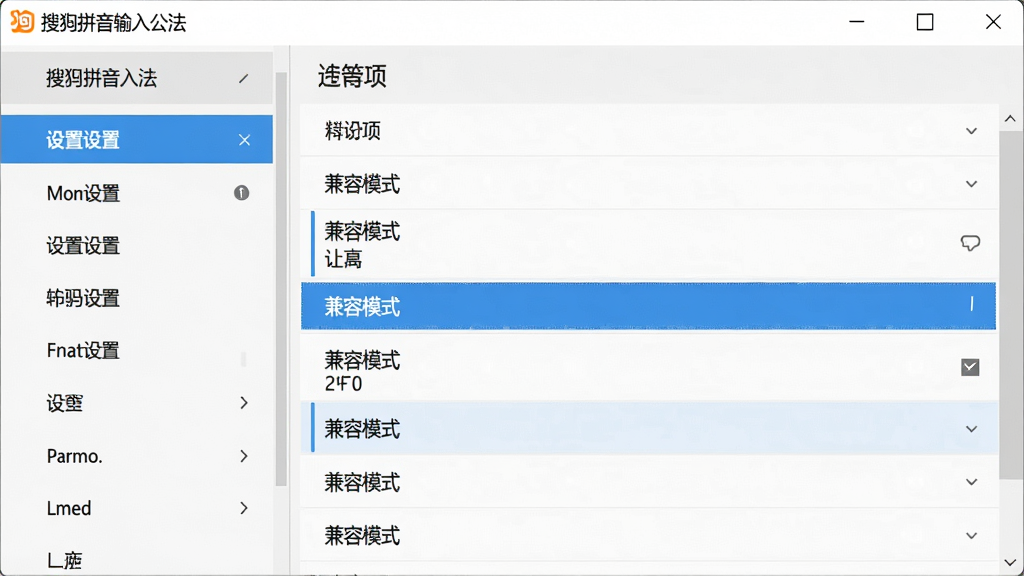Click the scroll down arrow of right scrollbar
This screenshot has width=1024, height=576.
tap(1010, 562)
